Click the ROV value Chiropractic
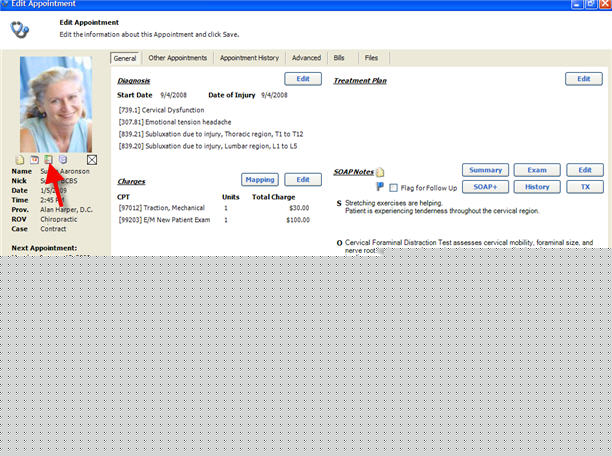Image resolution: width=612 pixels, height=456 pixels. (59, 219)
